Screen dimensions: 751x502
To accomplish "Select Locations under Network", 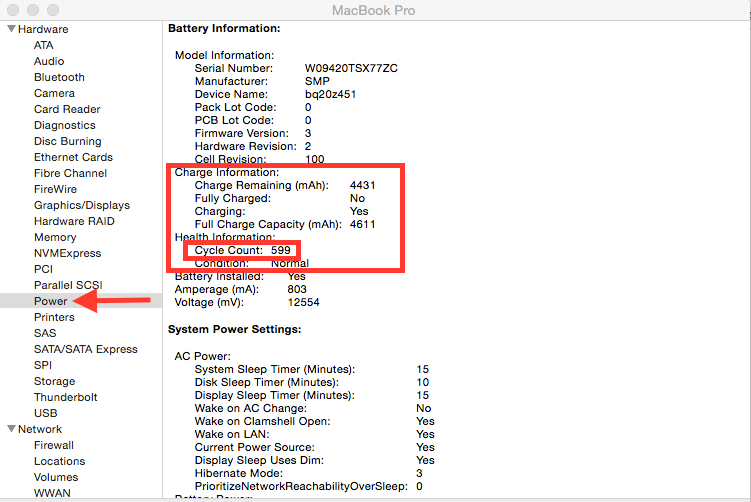I will [x=59, y=461].
